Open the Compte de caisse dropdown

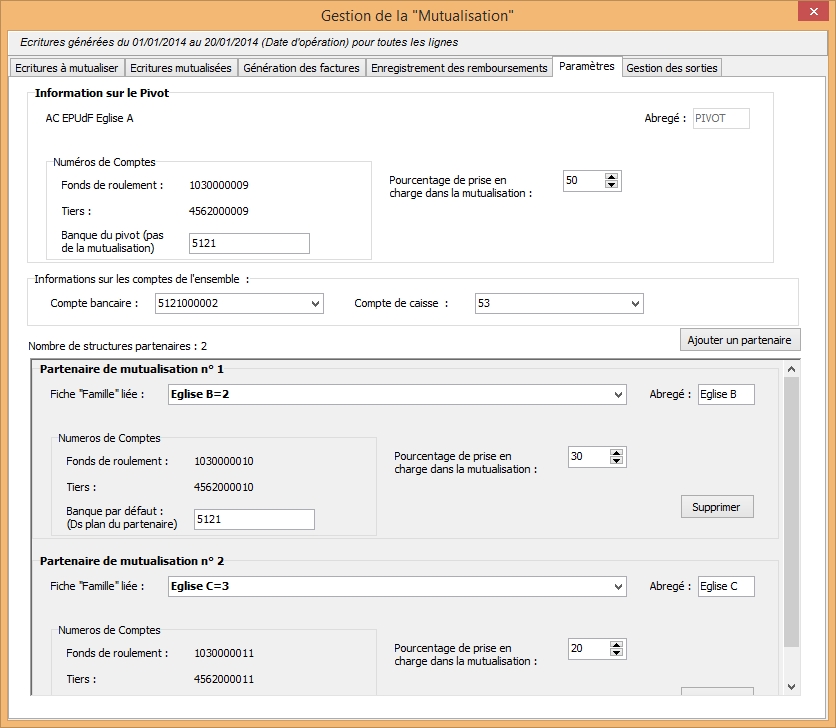pos(634,304)
